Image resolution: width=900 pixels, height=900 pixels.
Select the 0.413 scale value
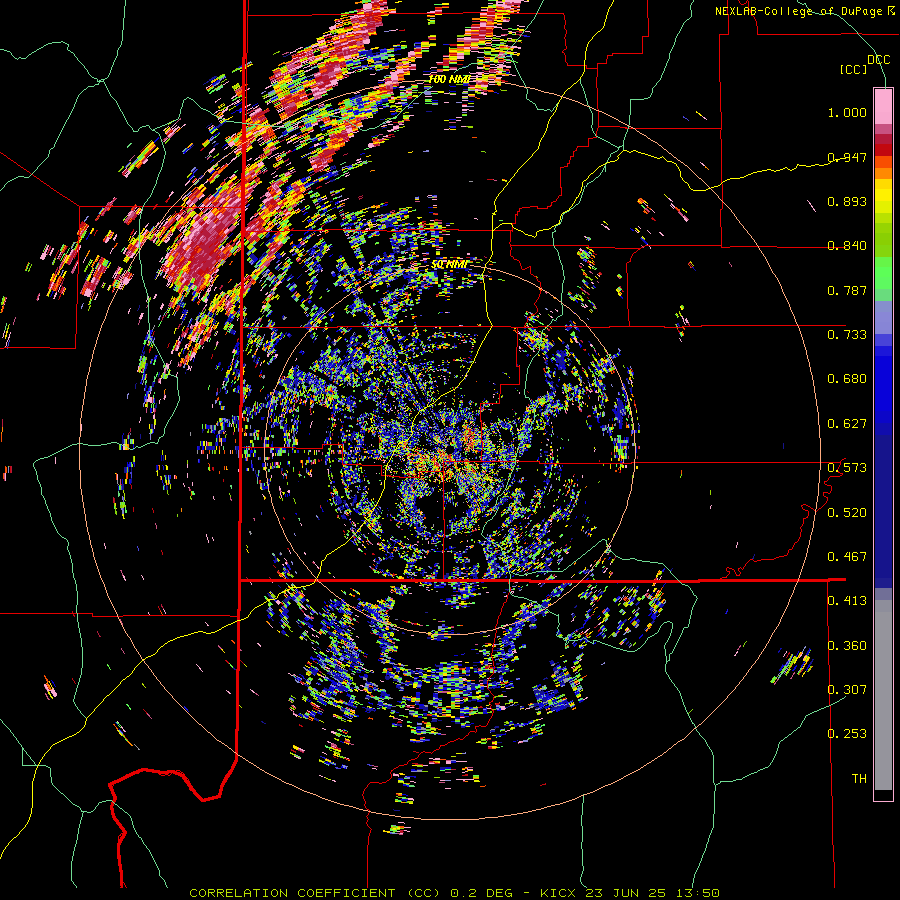pyautogui.click(x=847, y=601)
